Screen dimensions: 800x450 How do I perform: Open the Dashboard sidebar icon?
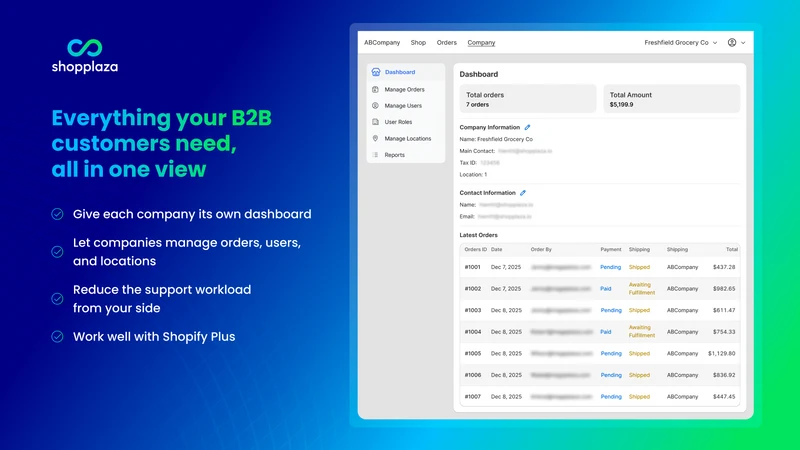[376, 72]
